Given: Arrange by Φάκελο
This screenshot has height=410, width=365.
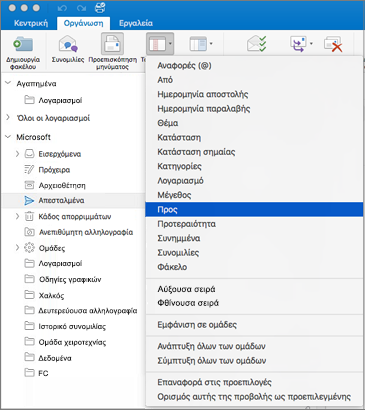Looking at the screenshot, I should coord(254,267).
